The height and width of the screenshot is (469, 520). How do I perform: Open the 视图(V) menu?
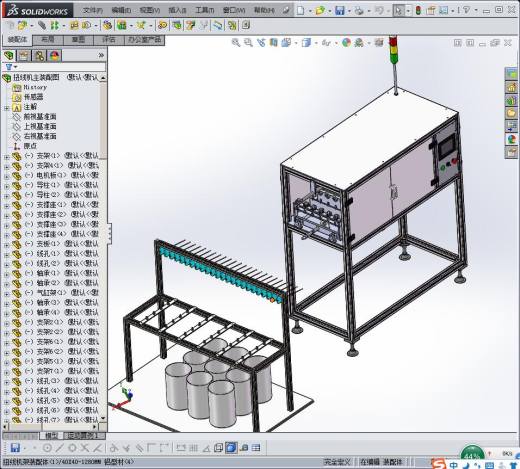(x=150, y=10)
